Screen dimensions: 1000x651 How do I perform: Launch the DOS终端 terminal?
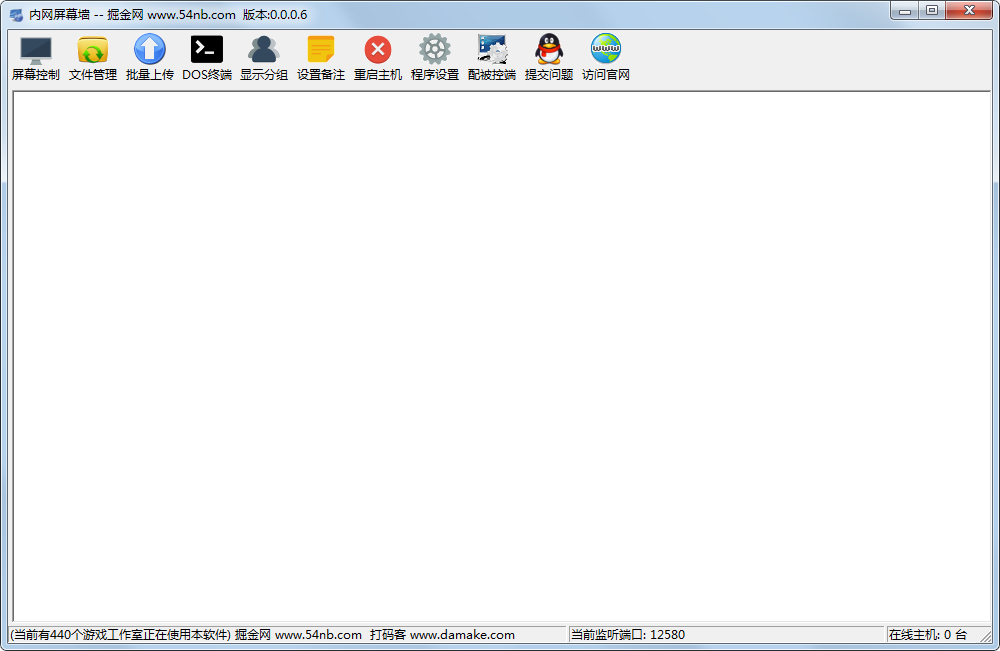click(207, 57)
